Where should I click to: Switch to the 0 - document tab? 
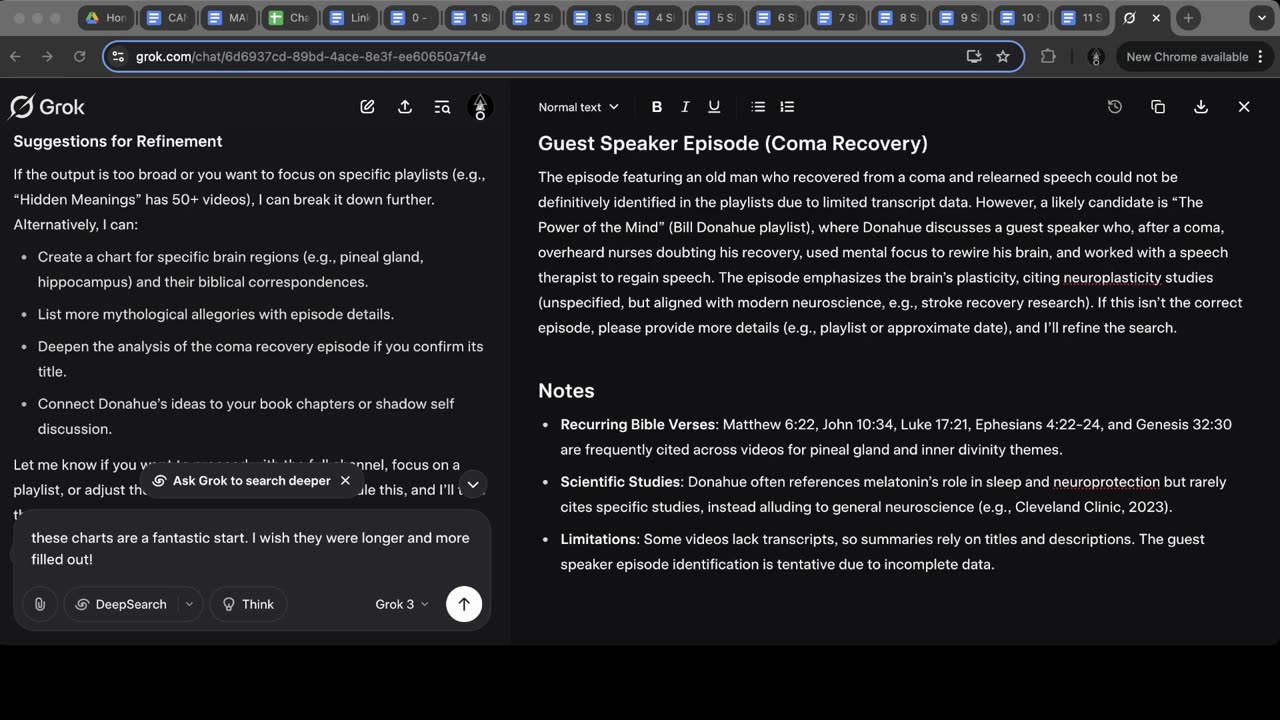point(410,18)
